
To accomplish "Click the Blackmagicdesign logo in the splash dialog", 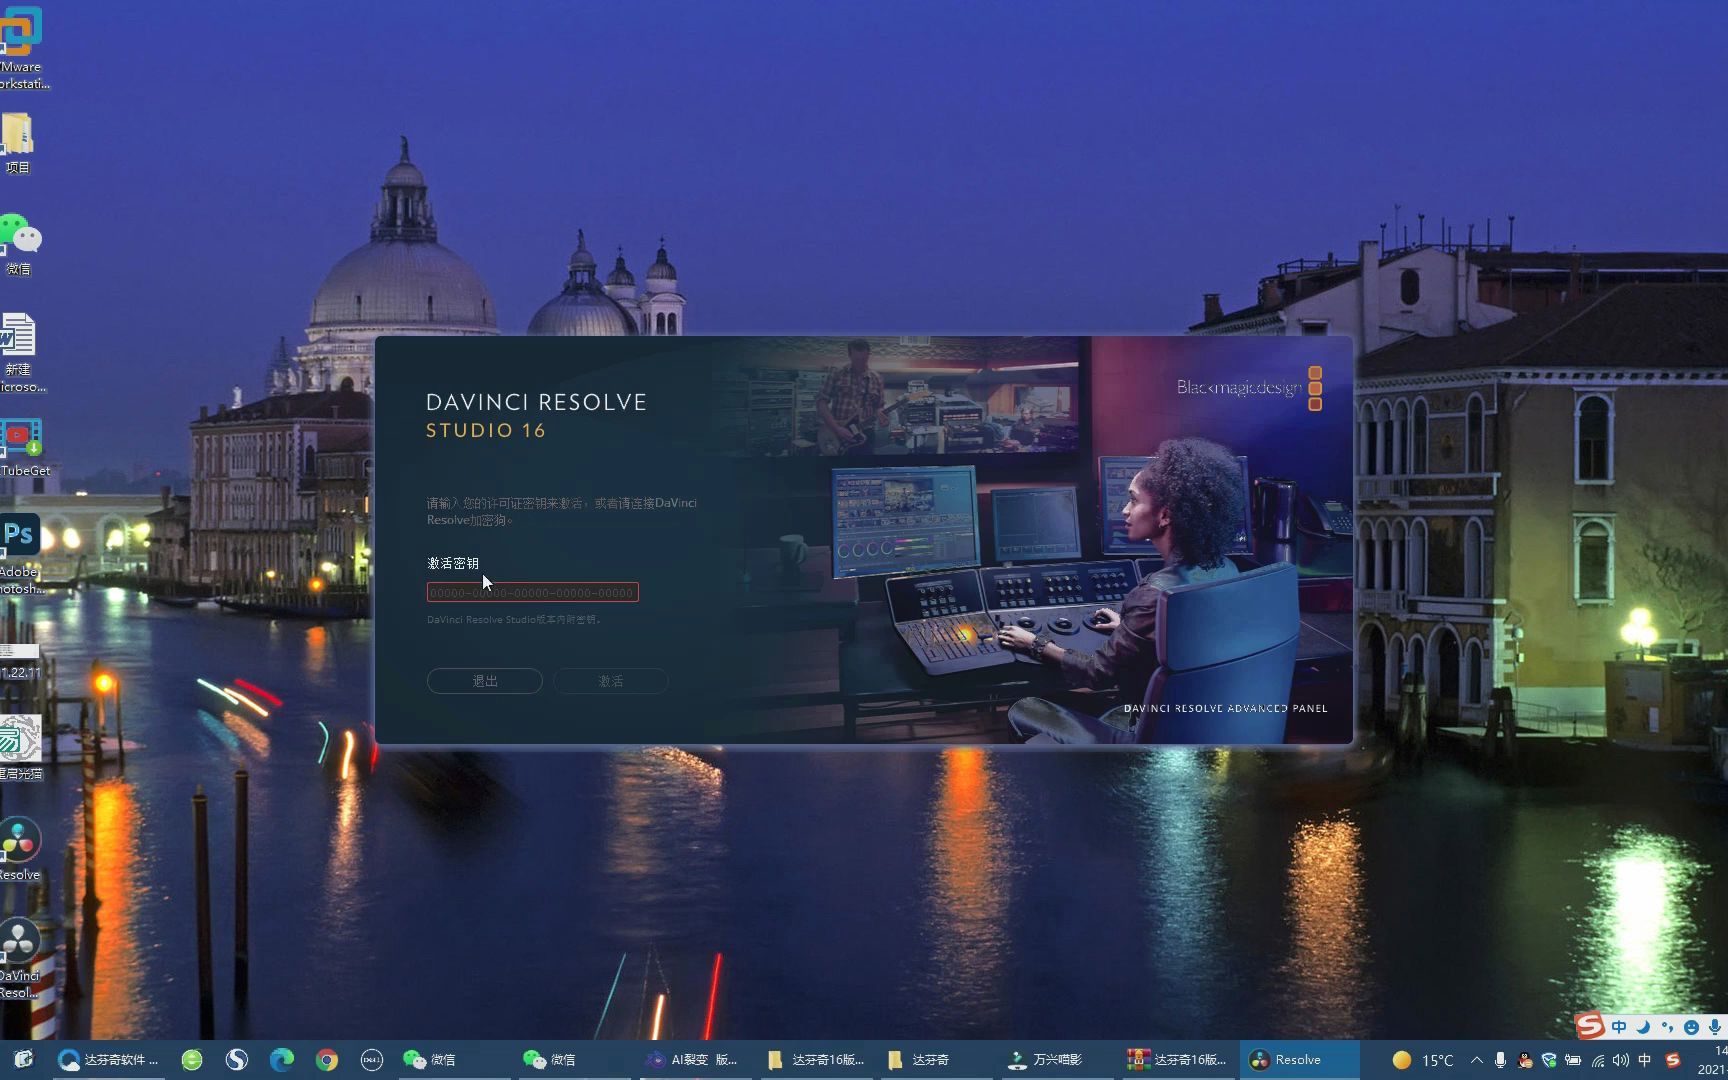I will tap(1250, 388).
